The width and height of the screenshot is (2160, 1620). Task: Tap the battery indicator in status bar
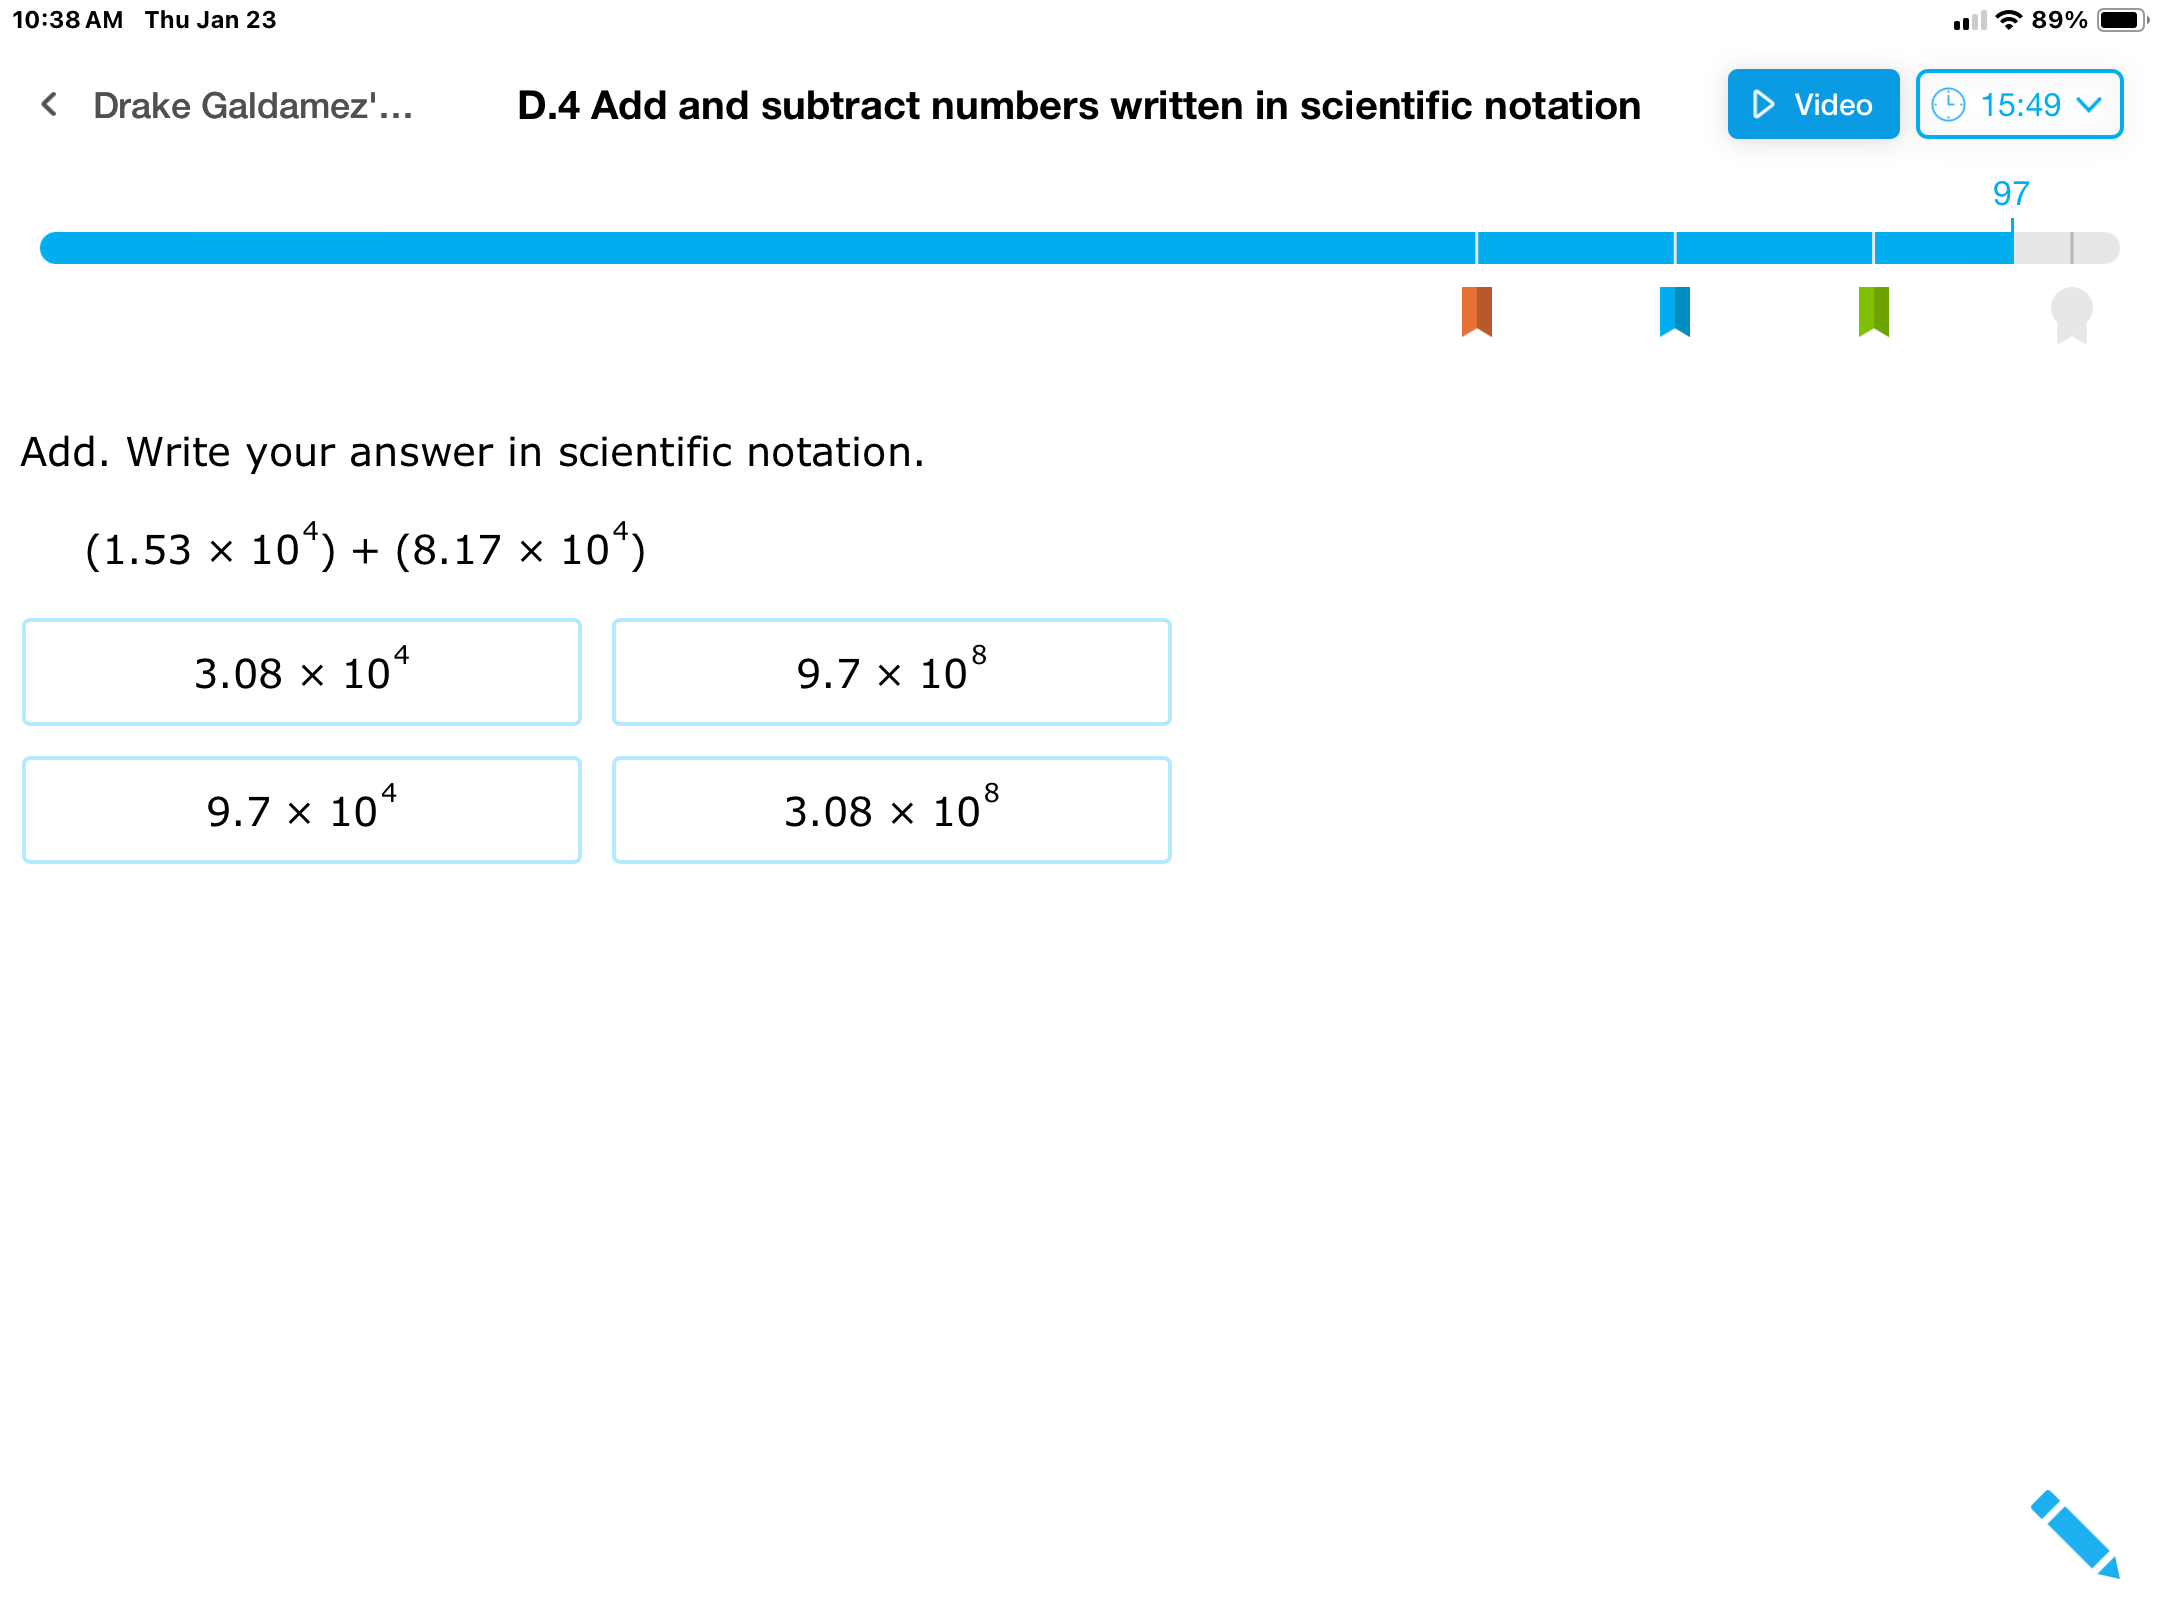coord(2122,20)
